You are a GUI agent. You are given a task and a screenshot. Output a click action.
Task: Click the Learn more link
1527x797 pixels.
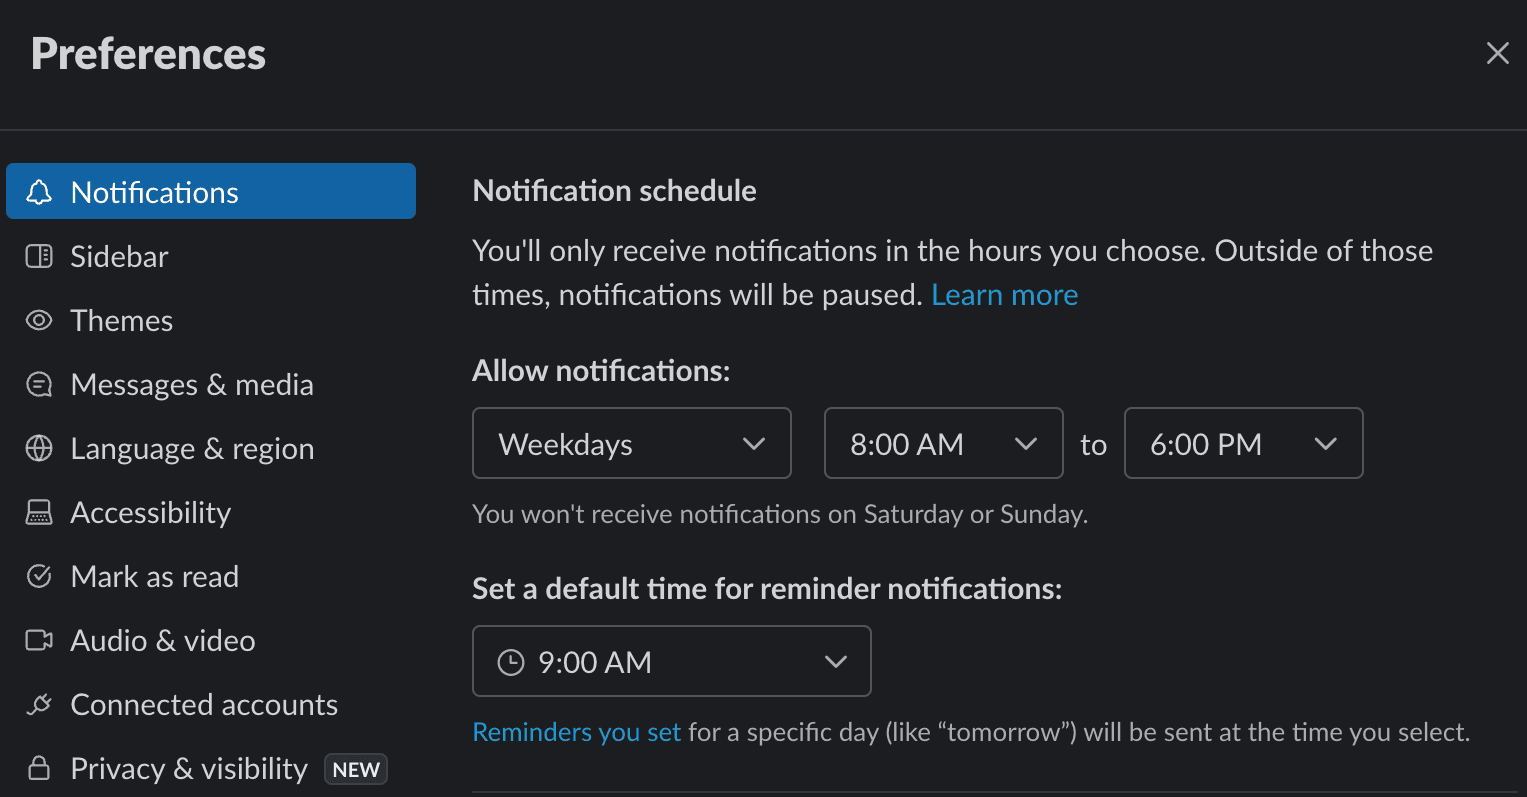pos(1004,294)
